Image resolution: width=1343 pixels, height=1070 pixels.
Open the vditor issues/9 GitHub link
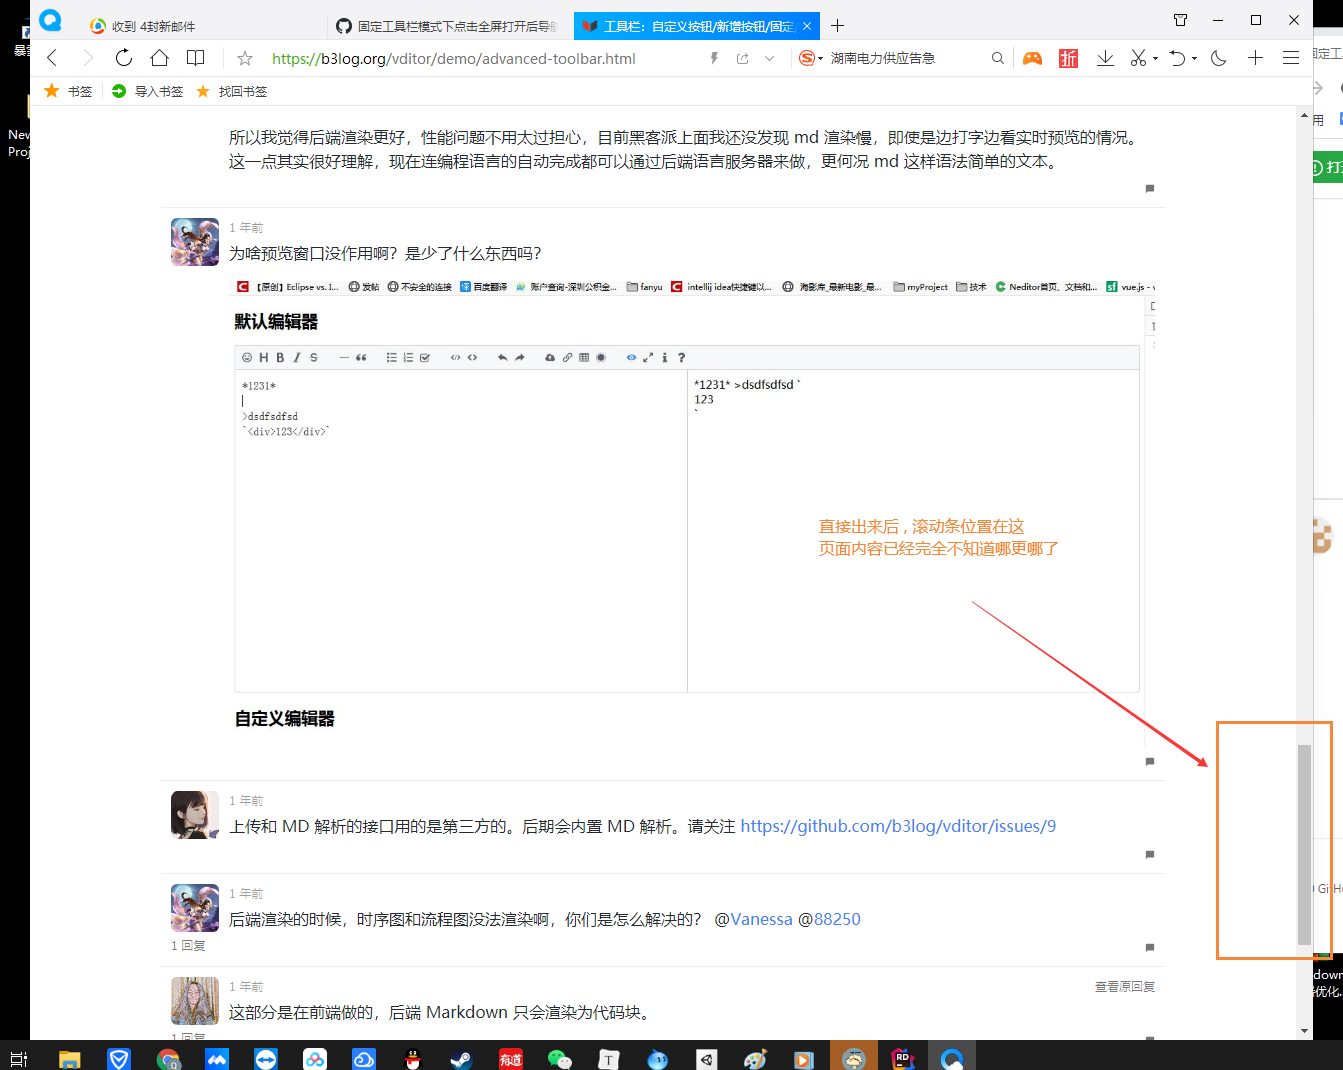[898, 825]
